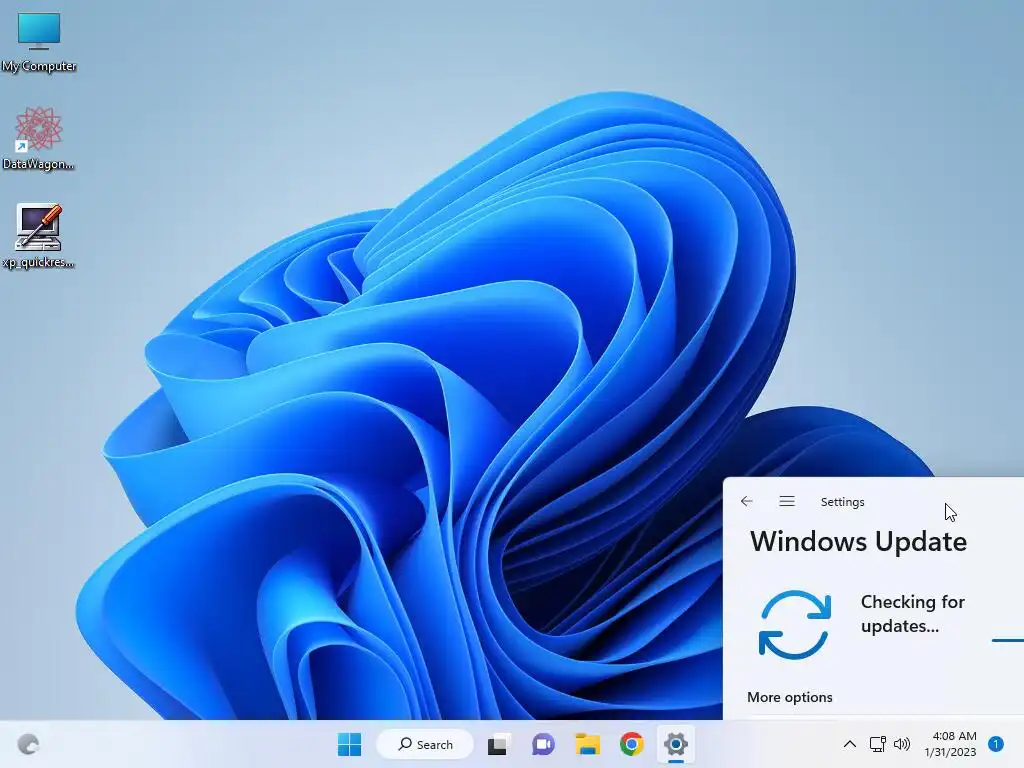Open File Explorer from the taskbar
This screenshot has width=1024, height=768.
587,744
